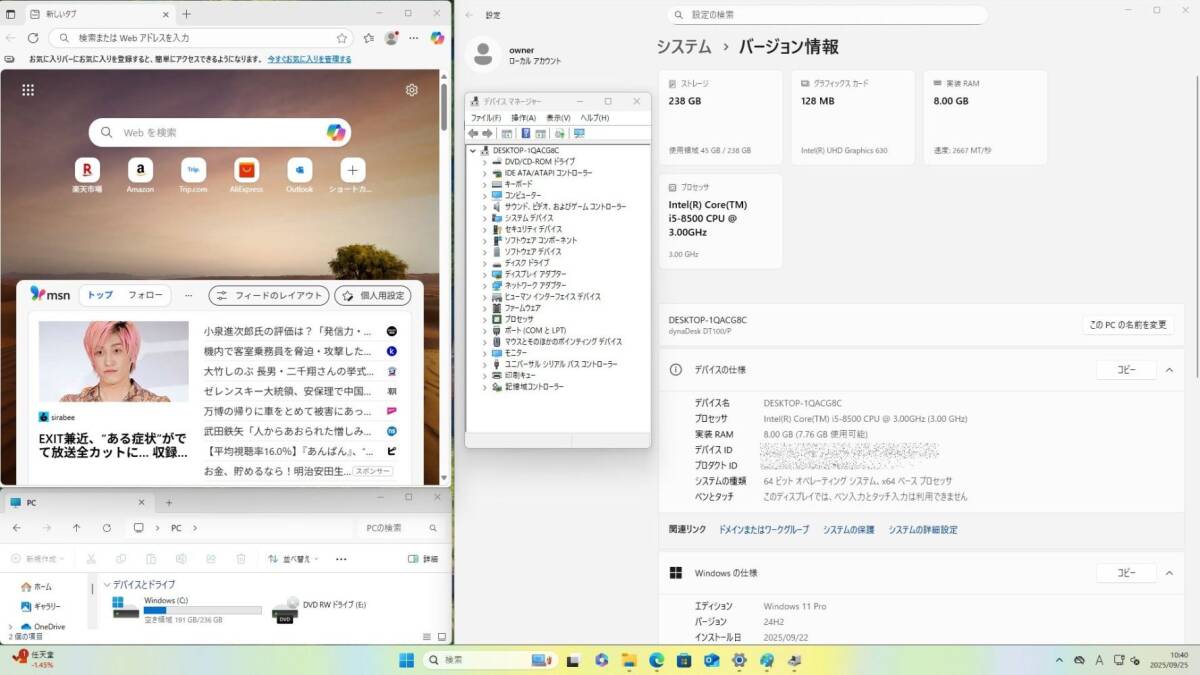Open new tab page settings gear

[412, 90]
